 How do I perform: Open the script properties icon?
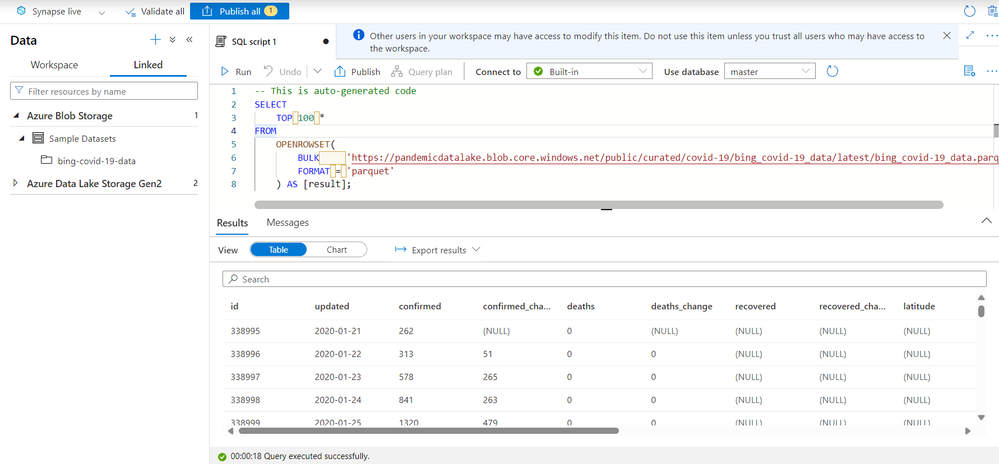pyautogui.click(x=969, y=71)
